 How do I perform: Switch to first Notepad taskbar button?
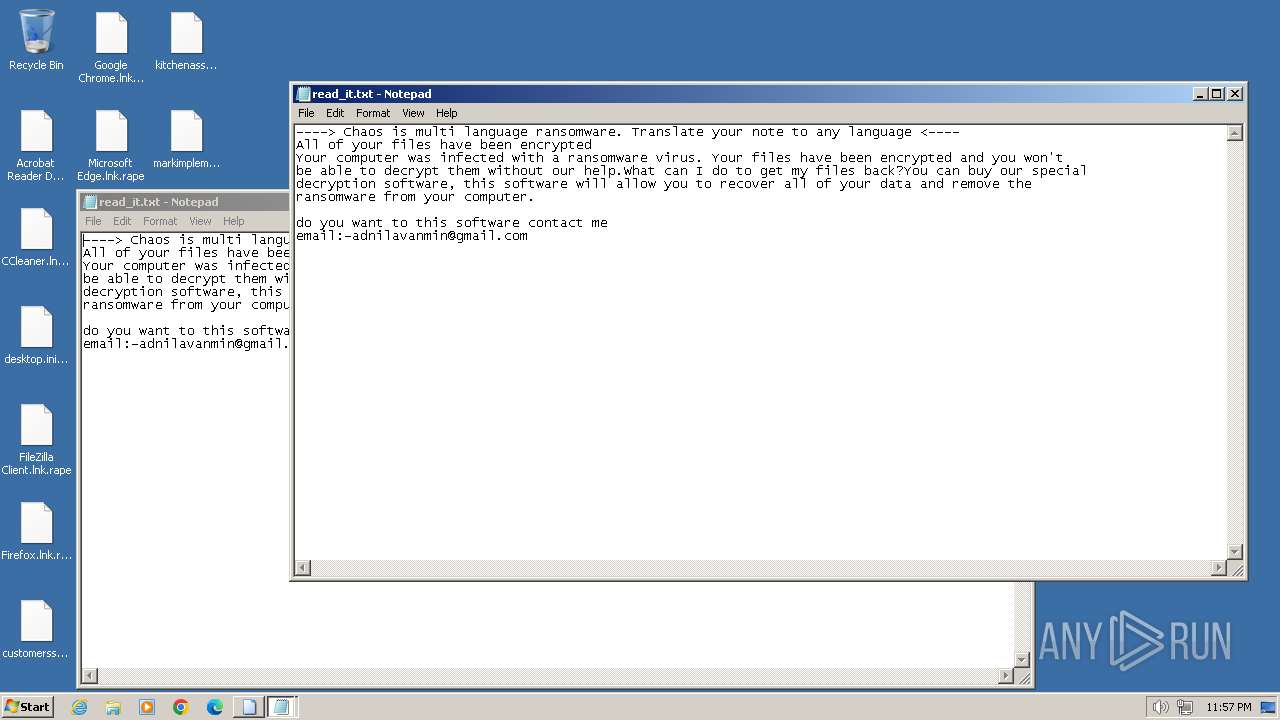pos(249,707)
